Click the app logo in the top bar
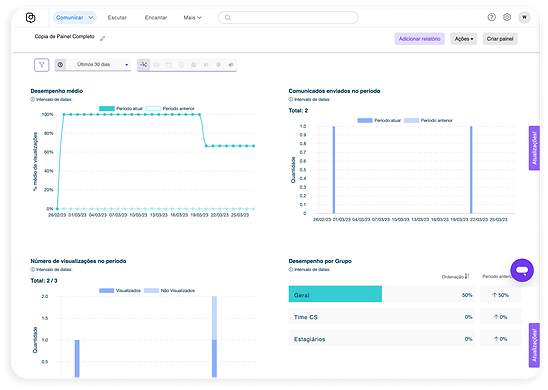 pos(31,17)
